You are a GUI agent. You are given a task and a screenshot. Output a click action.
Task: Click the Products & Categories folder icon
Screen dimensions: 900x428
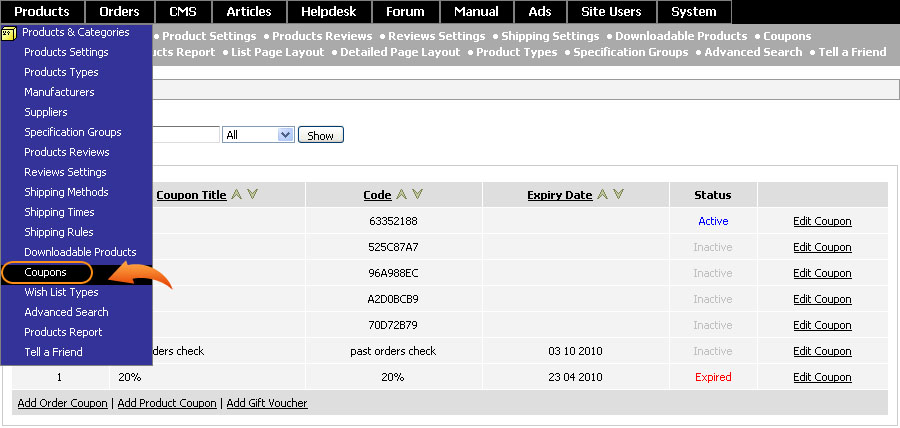tap(9, 33)
